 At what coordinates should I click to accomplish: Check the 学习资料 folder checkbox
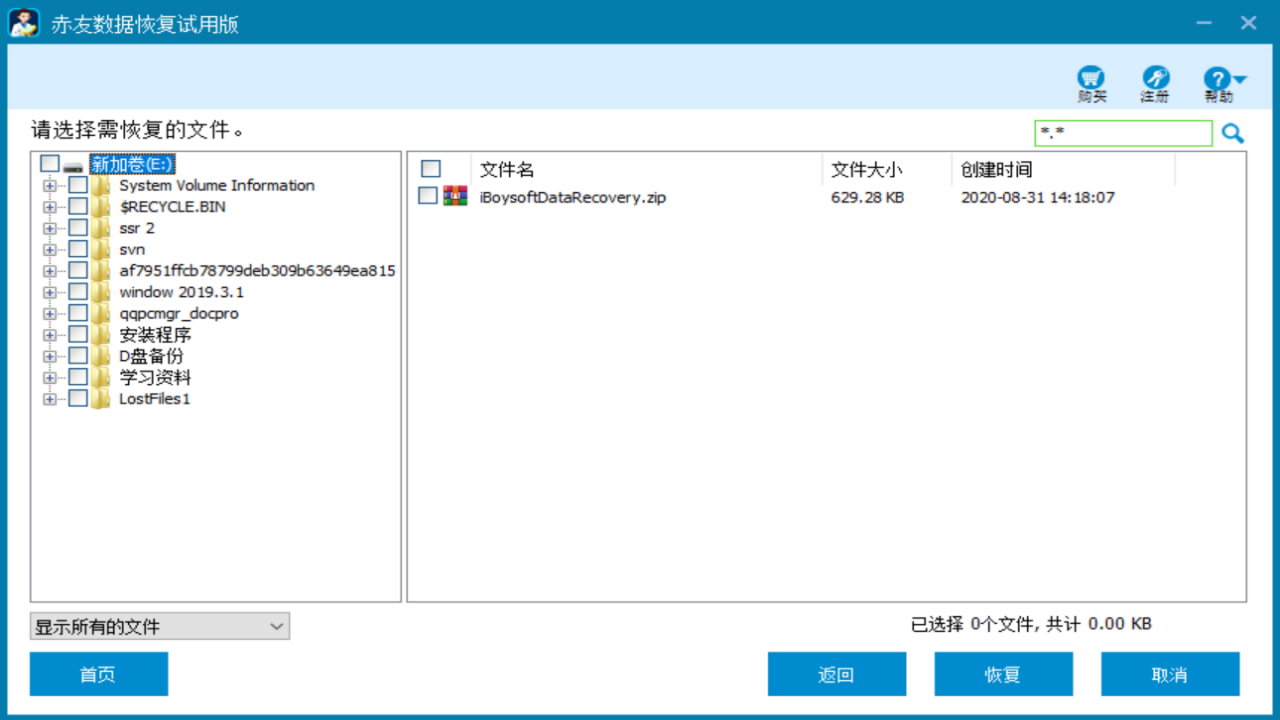point(78,377)
